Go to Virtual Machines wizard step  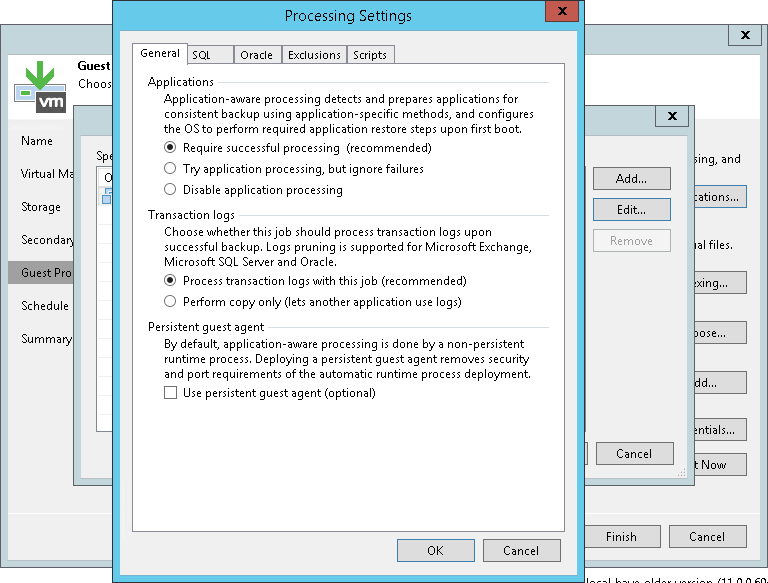[x=47, y=174]
